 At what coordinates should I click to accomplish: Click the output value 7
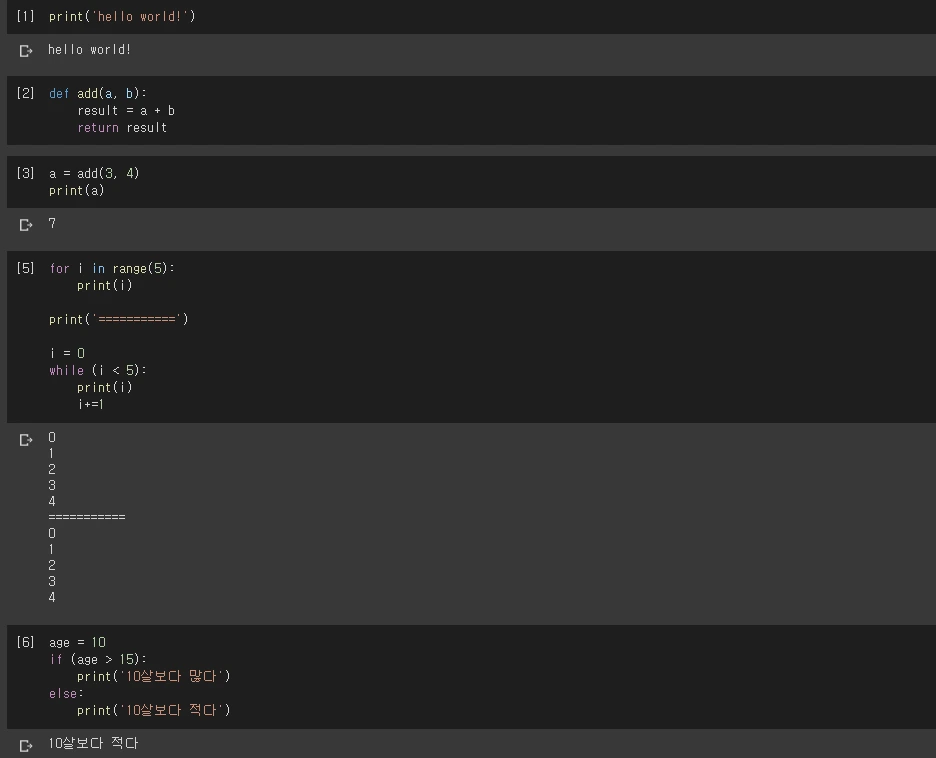52,223
